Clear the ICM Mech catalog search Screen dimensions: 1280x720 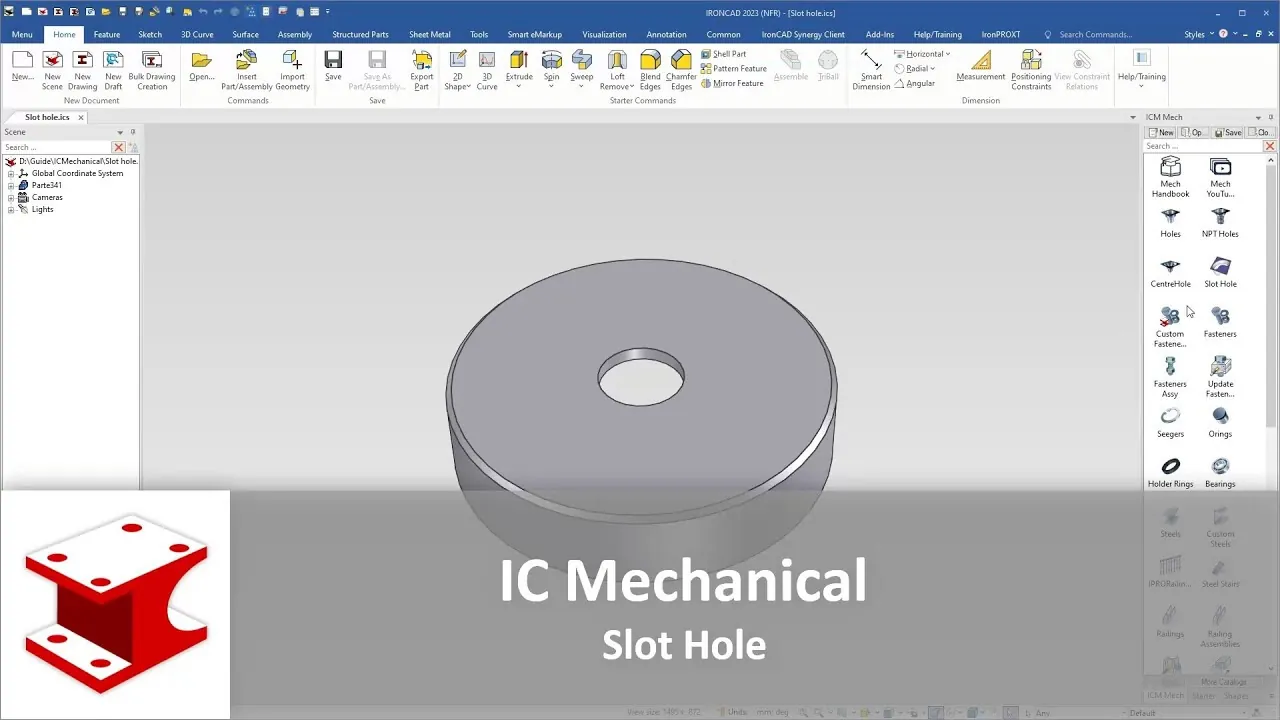click(1270, 146)
